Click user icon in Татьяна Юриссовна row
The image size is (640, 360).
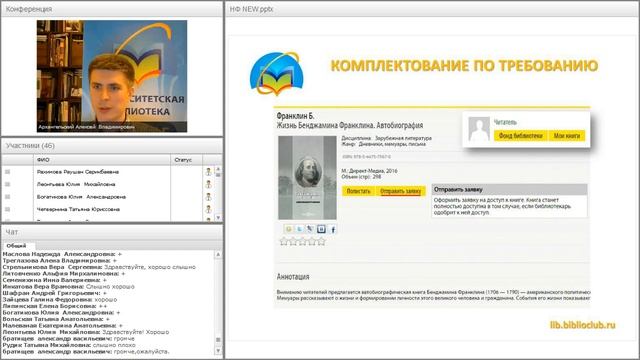209,209
